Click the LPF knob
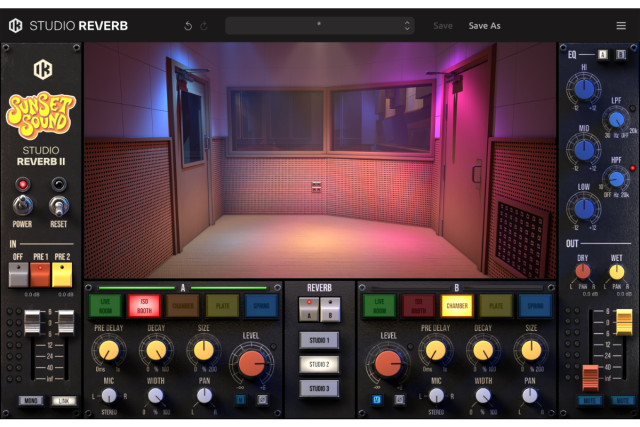Viewport: 640px width, 427px height. pyautogui.click(x=616, y=120)
